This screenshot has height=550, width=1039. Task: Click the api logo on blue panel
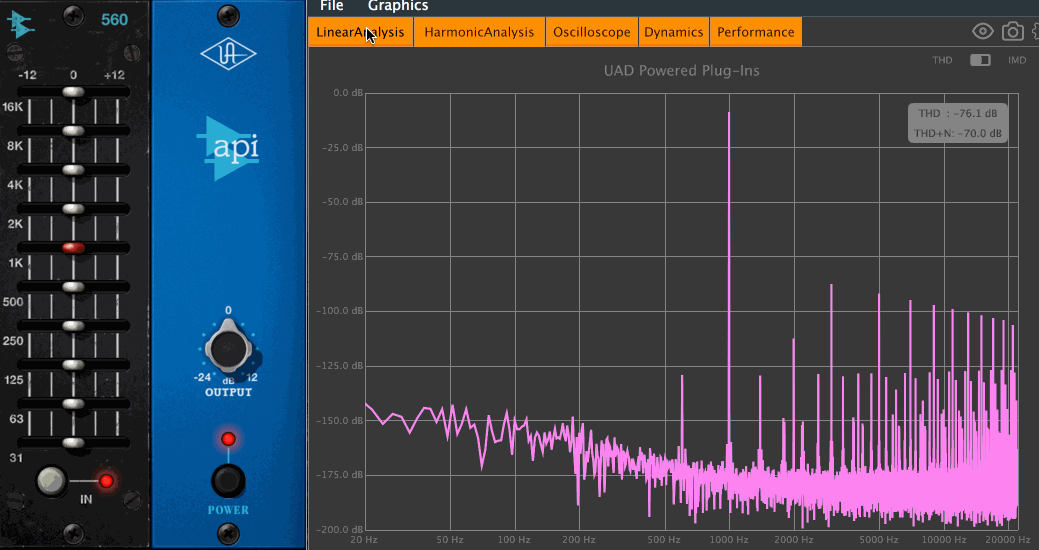228,148
